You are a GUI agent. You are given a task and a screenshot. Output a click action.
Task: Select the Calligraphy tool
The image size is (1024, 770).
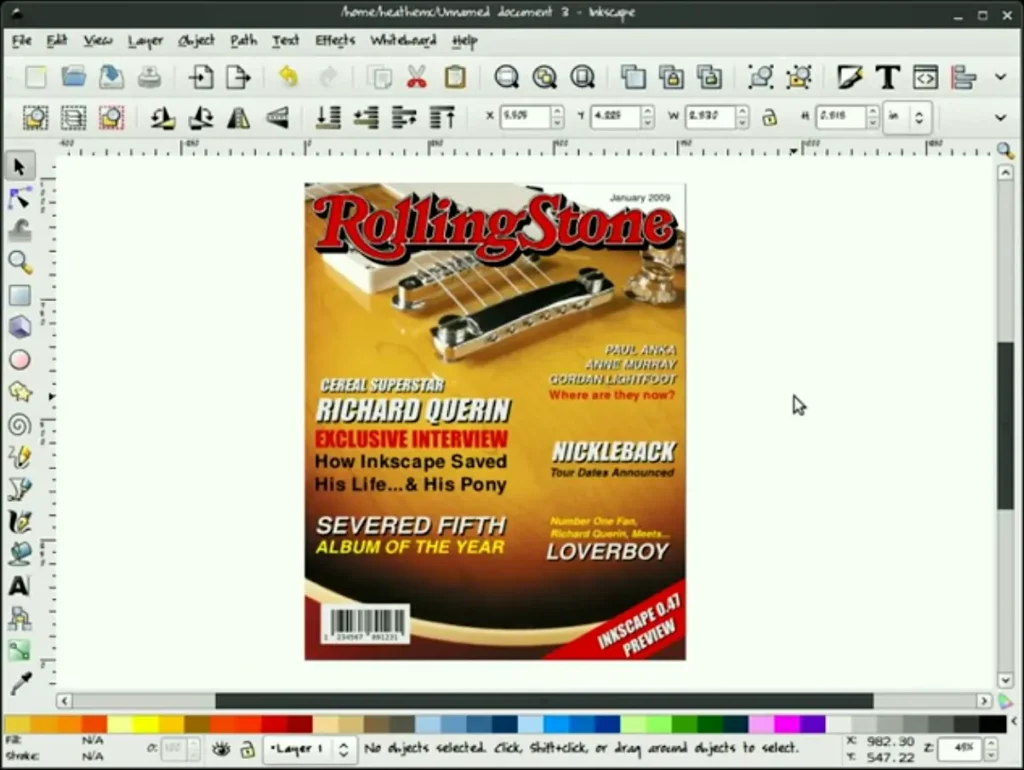point(20,521)
